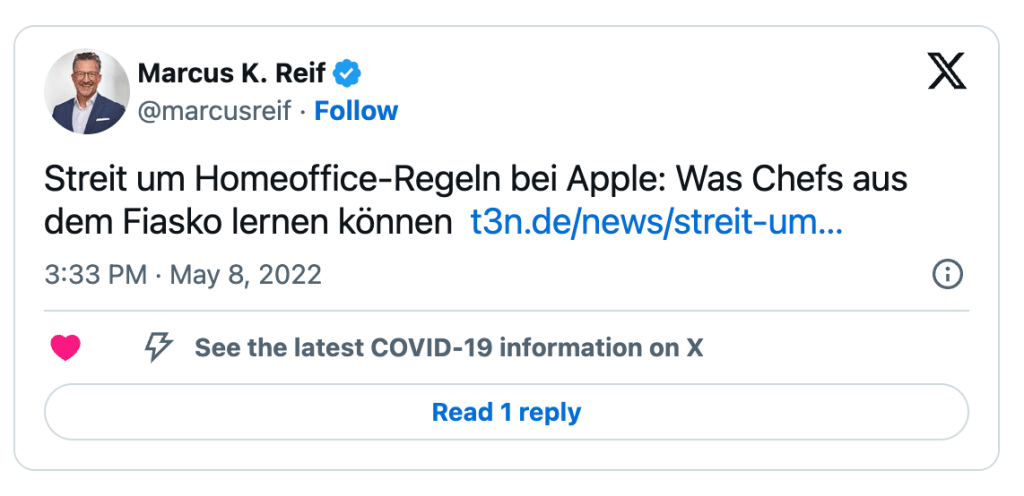Viewport: 1024px width, 496px height.
Task: Click the lightning bolt icon
Action: click(x=158, y=348)
